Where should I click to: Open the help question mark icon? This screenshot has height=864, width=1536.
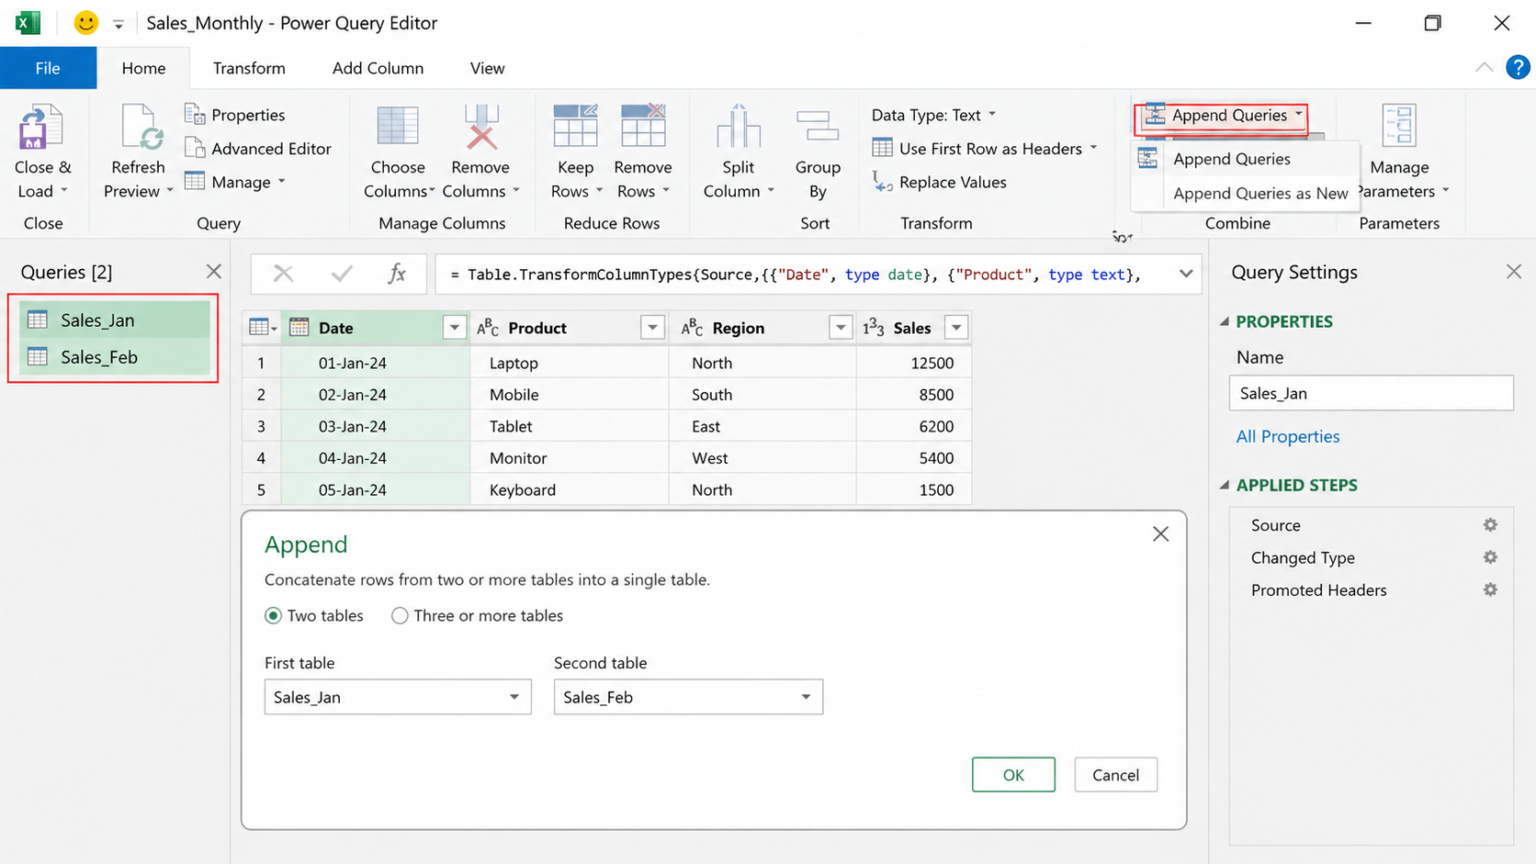point(1517,67)
